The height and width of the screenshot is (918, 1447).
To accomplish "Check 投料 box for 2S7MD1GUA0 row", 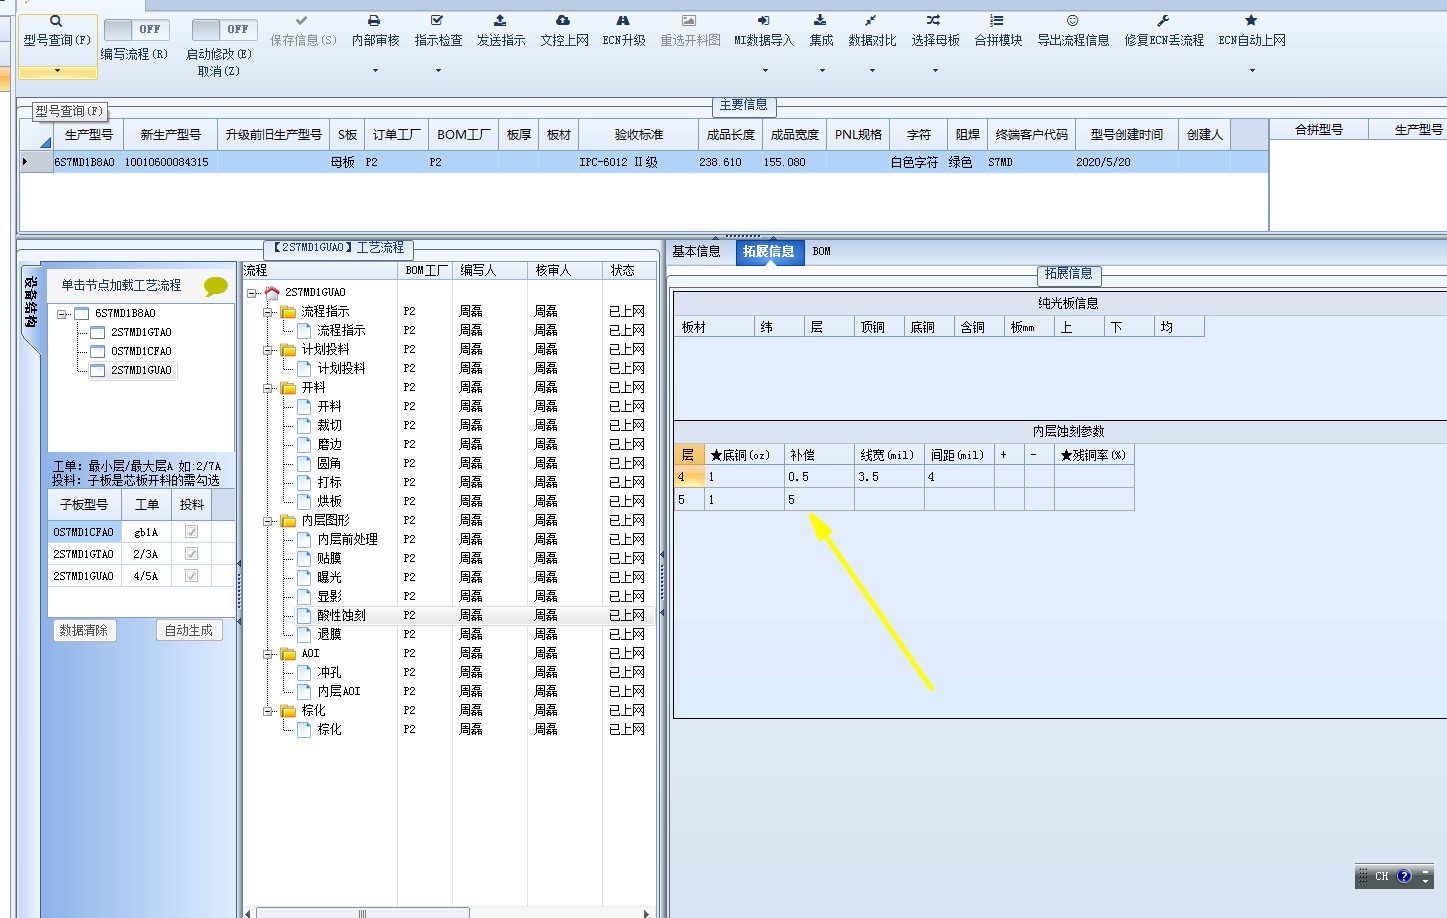I will [191, 576].
